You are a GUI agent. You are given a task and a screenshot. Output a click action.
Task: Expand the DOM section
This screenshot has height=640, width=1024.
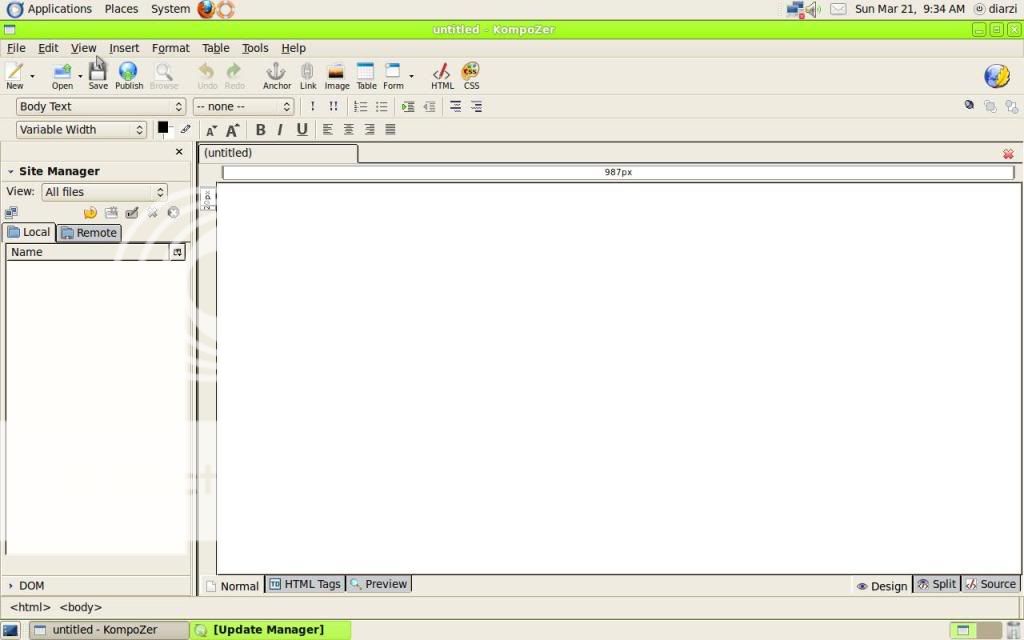click(10, 586)
